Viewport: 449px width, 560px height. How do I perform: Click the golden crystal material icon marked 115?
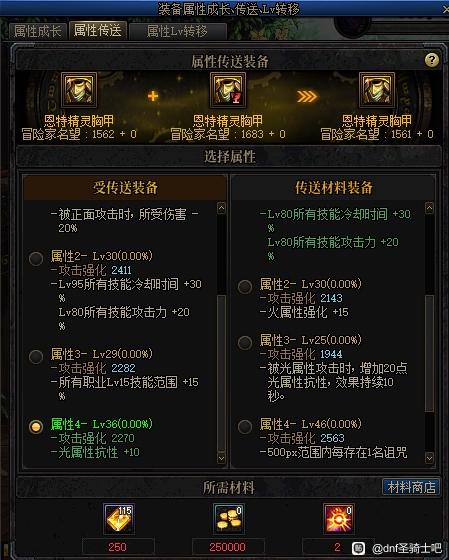tap(119, 519)
